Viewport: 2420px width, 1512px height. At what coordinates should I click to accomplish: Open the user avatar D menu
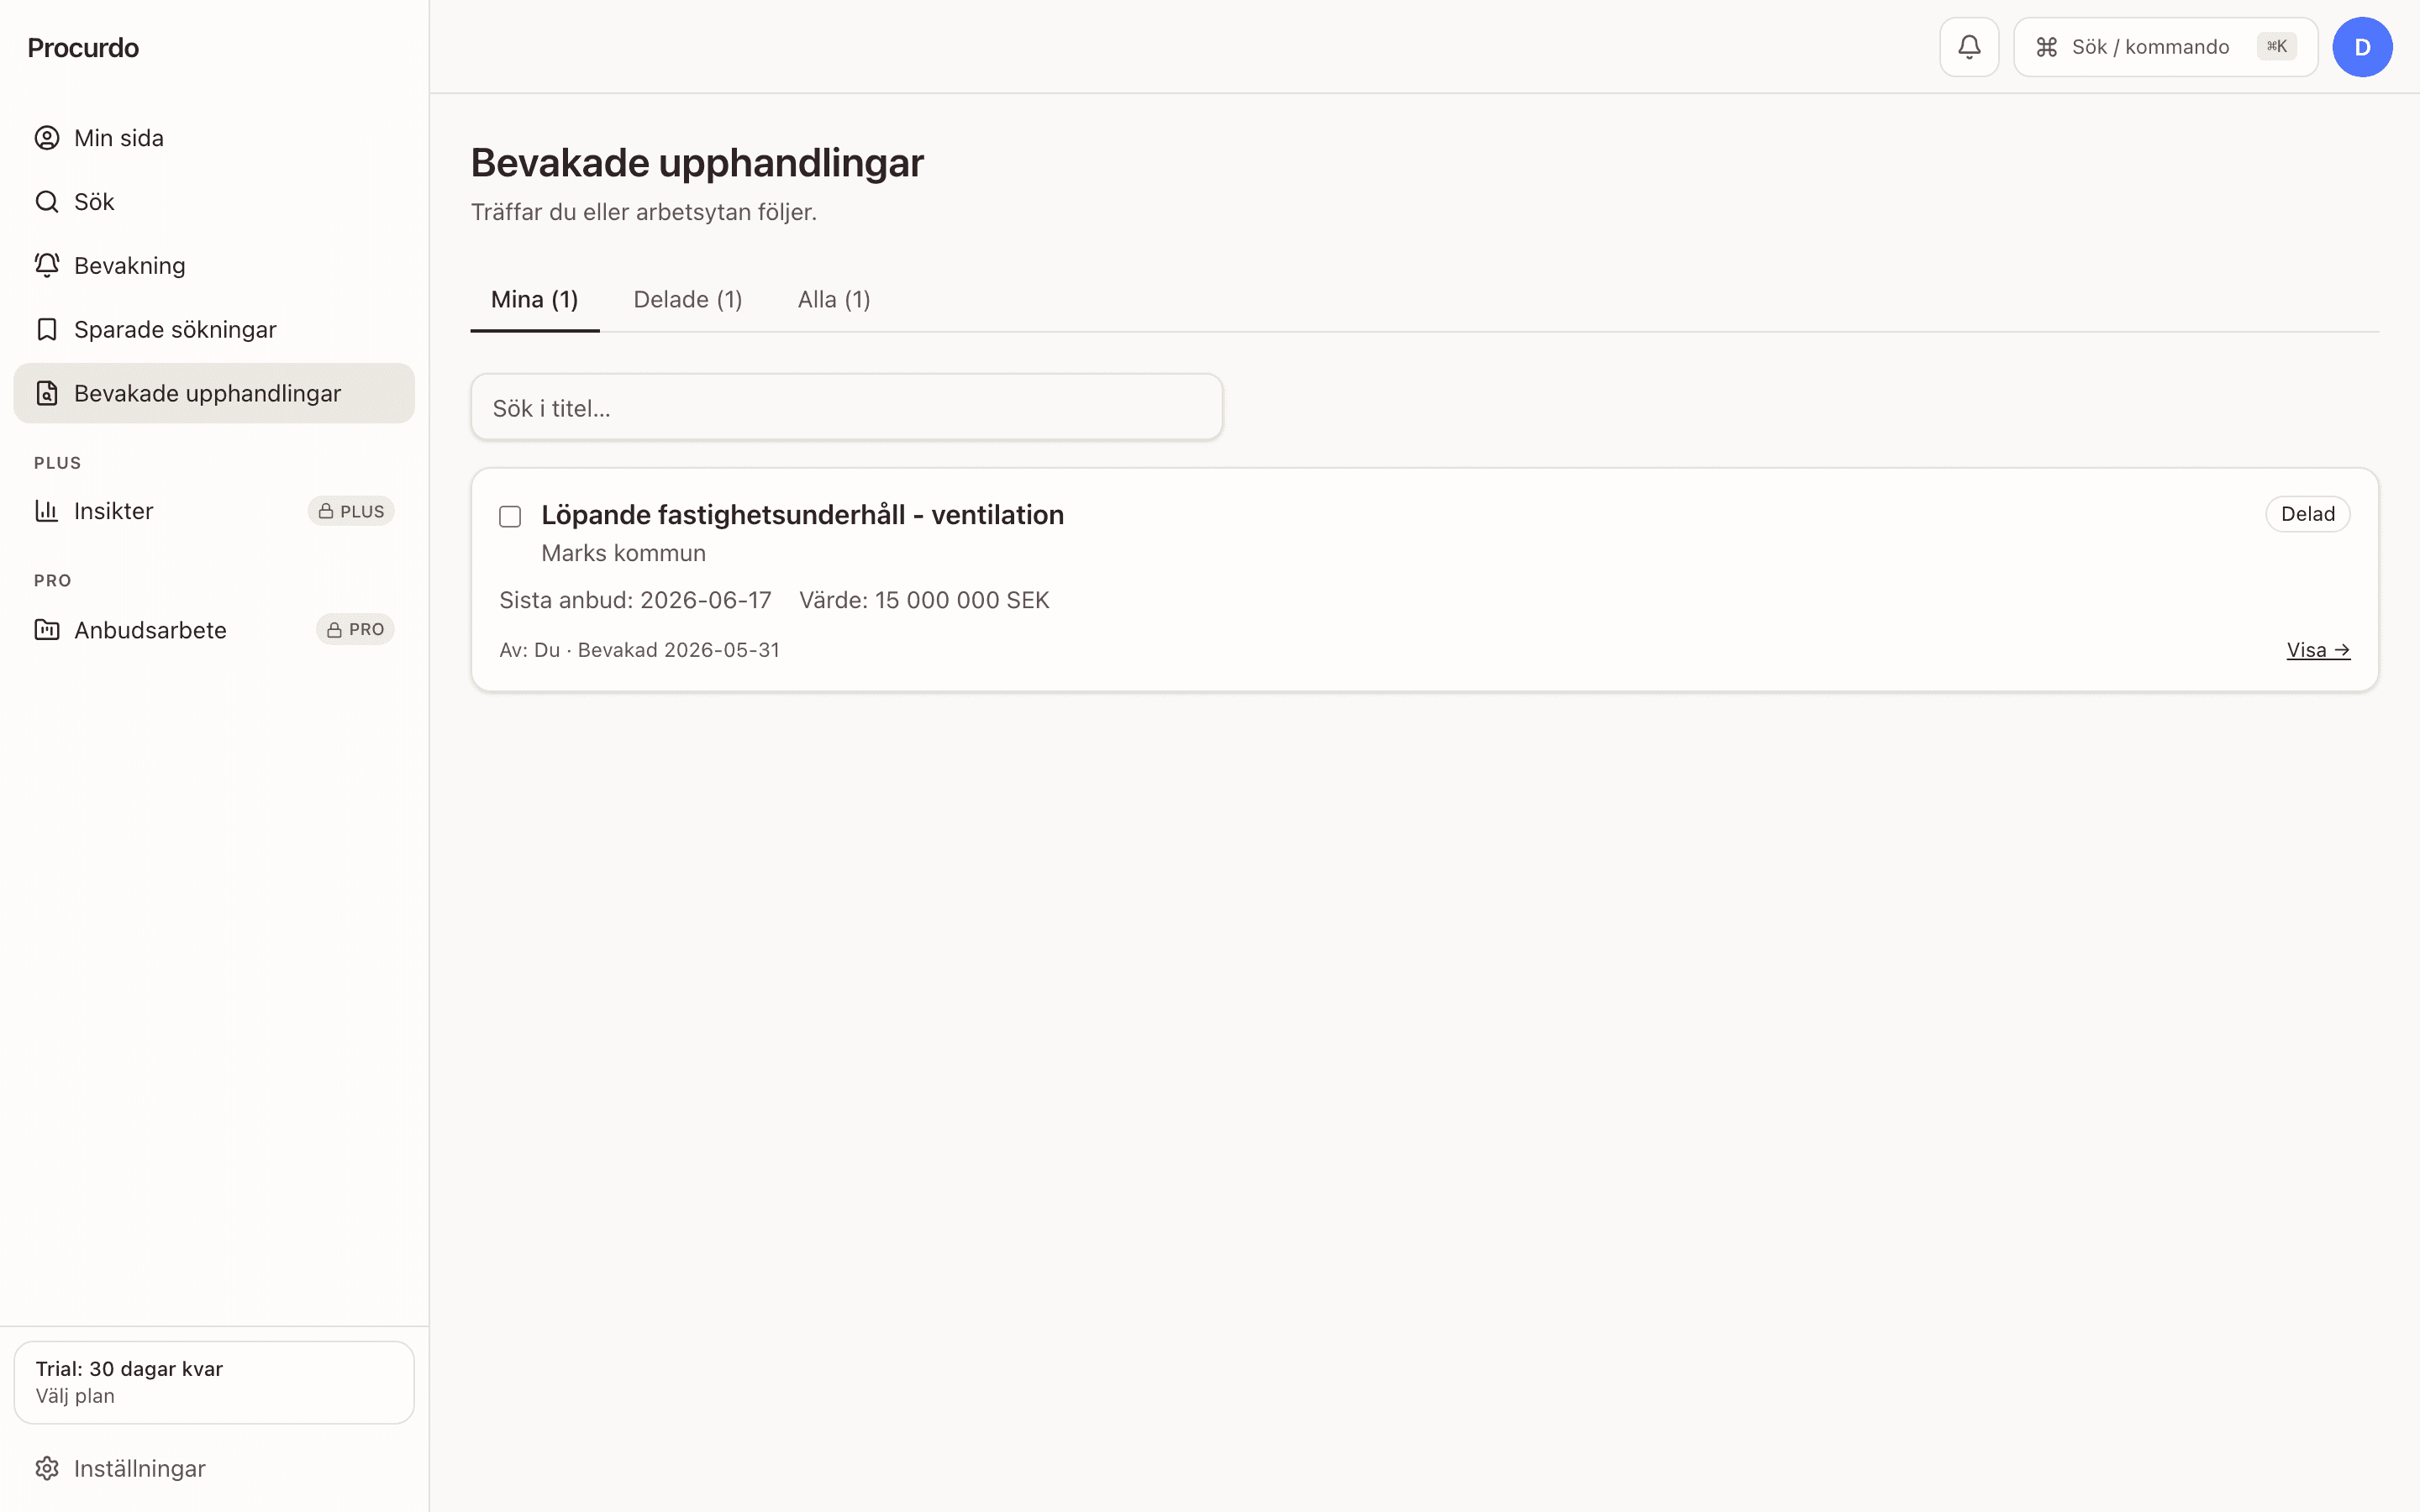click(x=2362, y=47)
